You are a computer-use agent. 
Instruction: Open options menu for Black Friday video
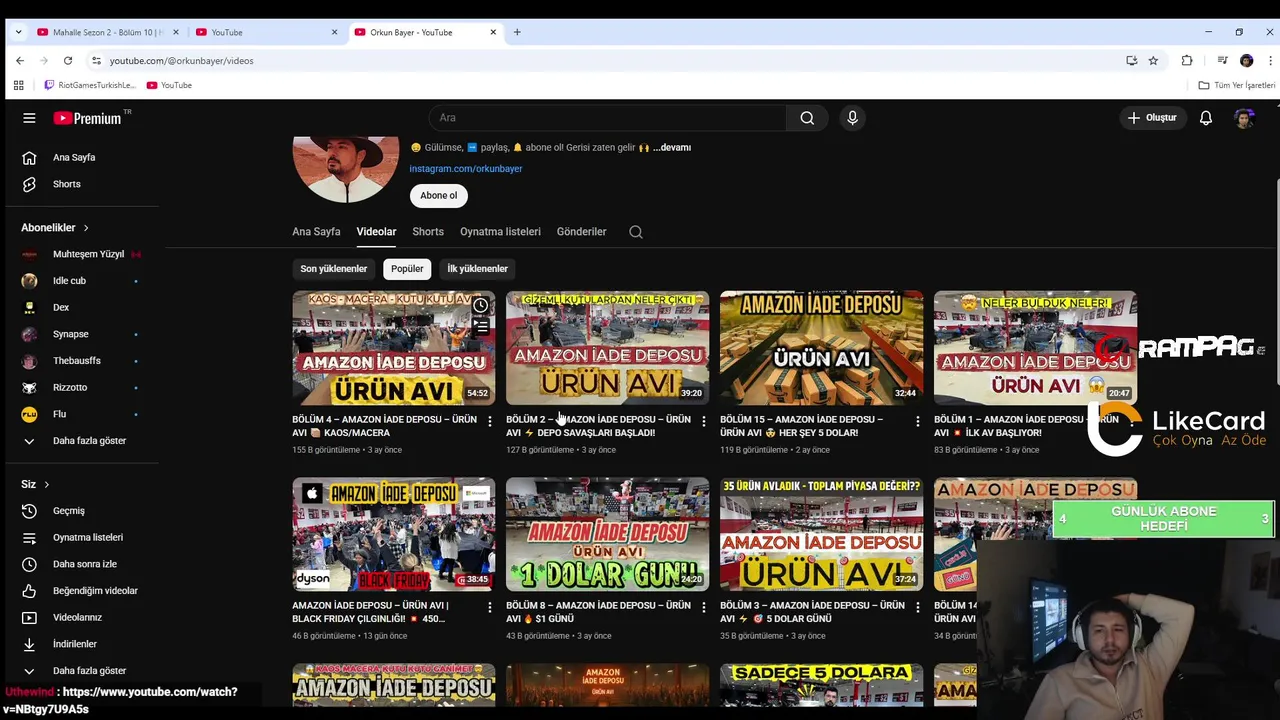tap(489, 607)
